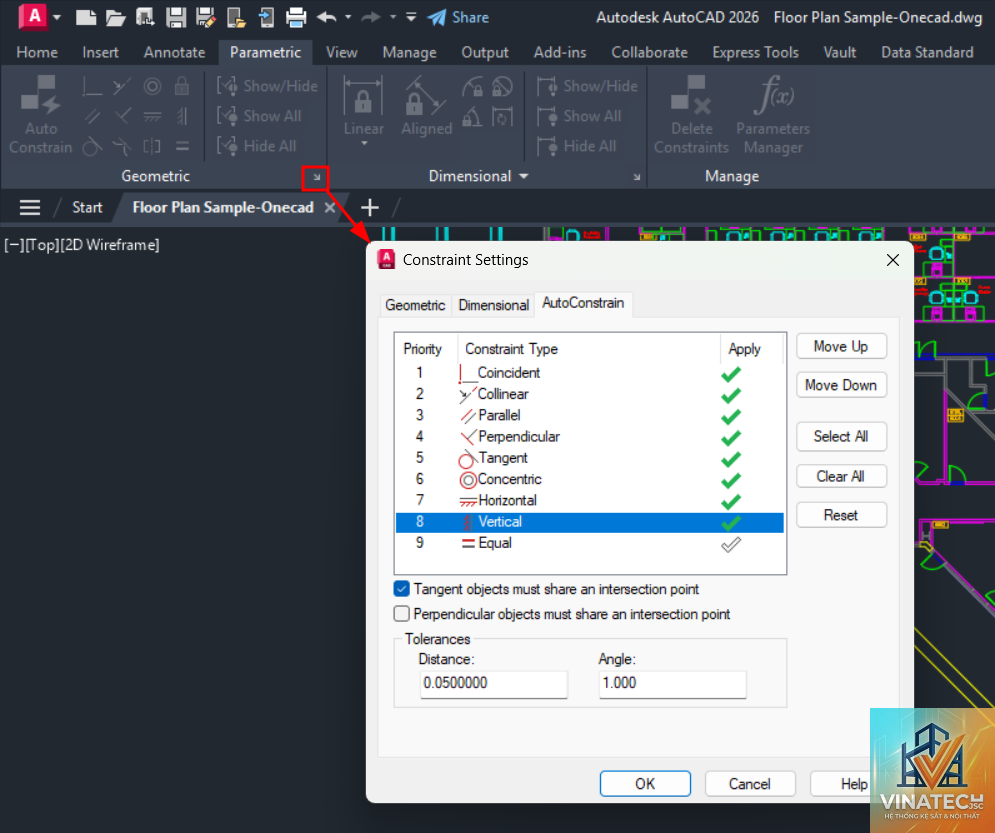Click the Concentric constraint icon in ribbon
This screenshot has width=995, height=833.
point(152,86)
